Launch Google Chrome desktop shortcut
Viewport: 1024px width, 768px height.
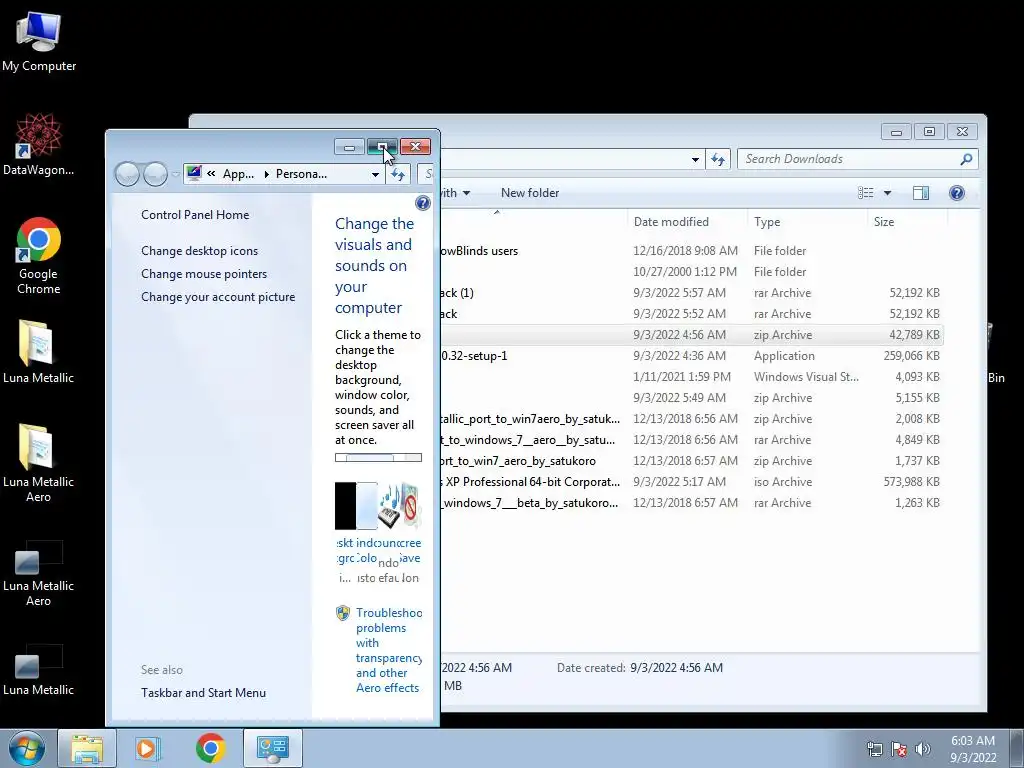[x=39, y=255]
